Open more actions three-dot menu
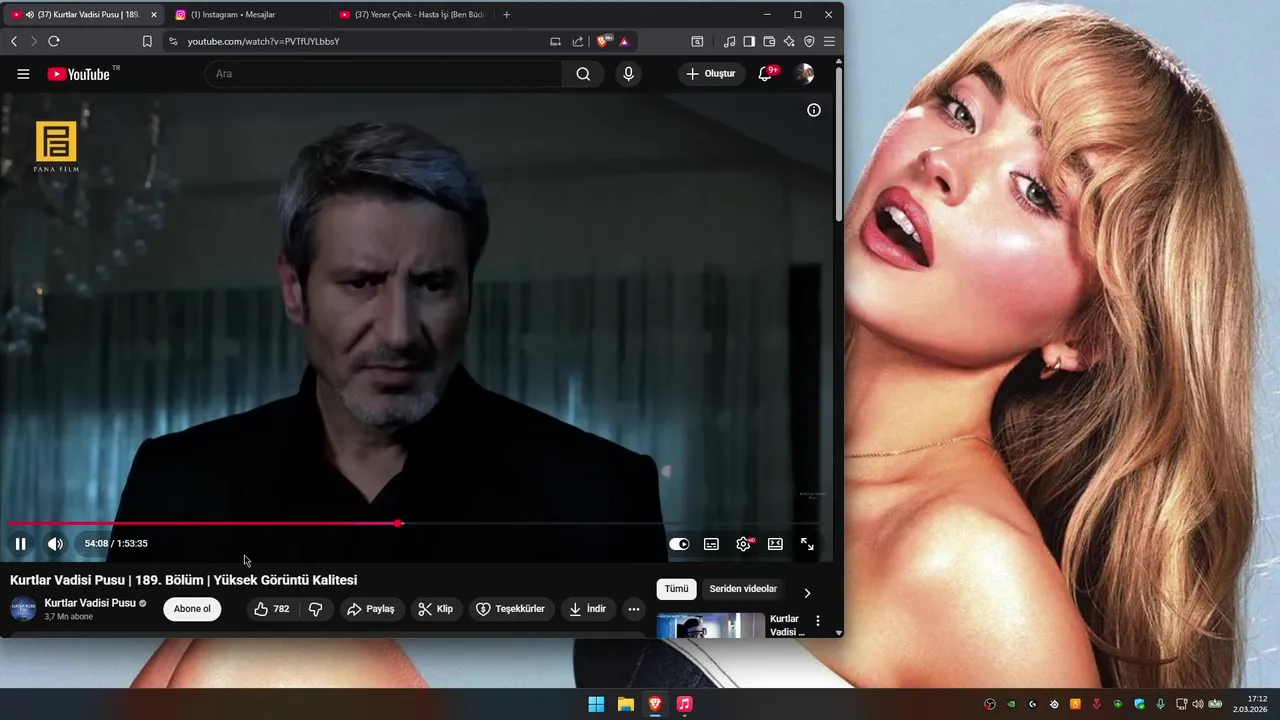1280x720 pixels. point(633,609)
